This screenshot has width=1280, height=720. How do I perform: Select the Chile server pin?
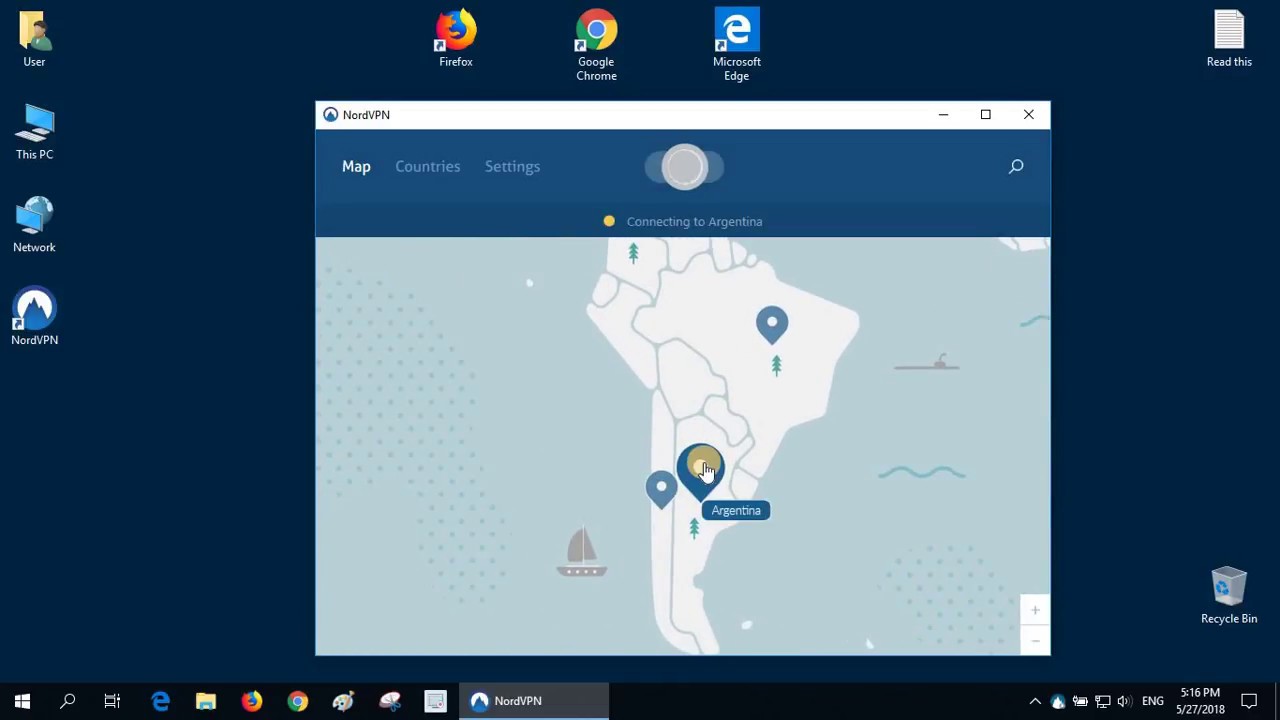[661, 489]
